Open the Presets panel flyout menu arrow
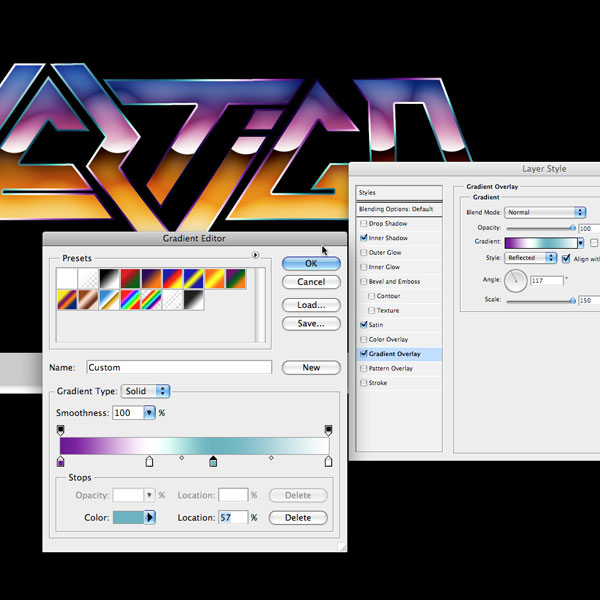The width and height of the screenshot is (600, 600). tap(256, 256)
